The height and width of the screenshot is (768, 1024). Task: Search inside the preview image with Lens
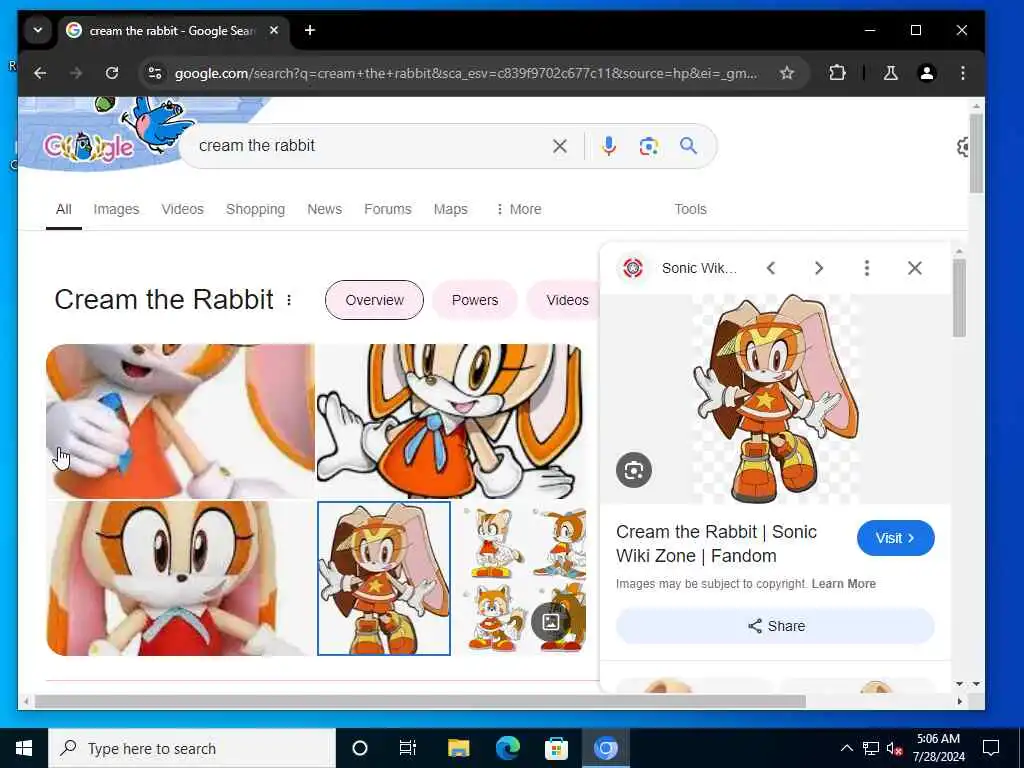tap(633, 470)
